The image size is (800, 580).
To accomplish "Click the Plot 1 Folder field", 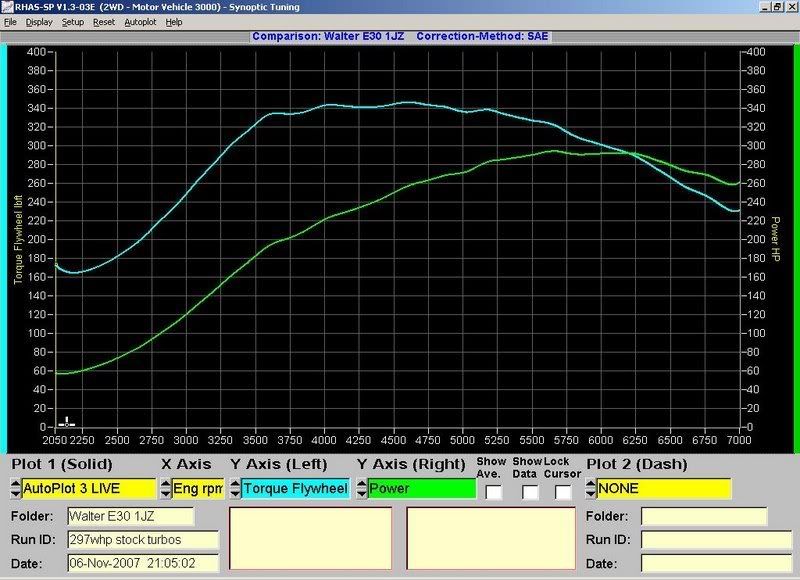I will (131, 516).
